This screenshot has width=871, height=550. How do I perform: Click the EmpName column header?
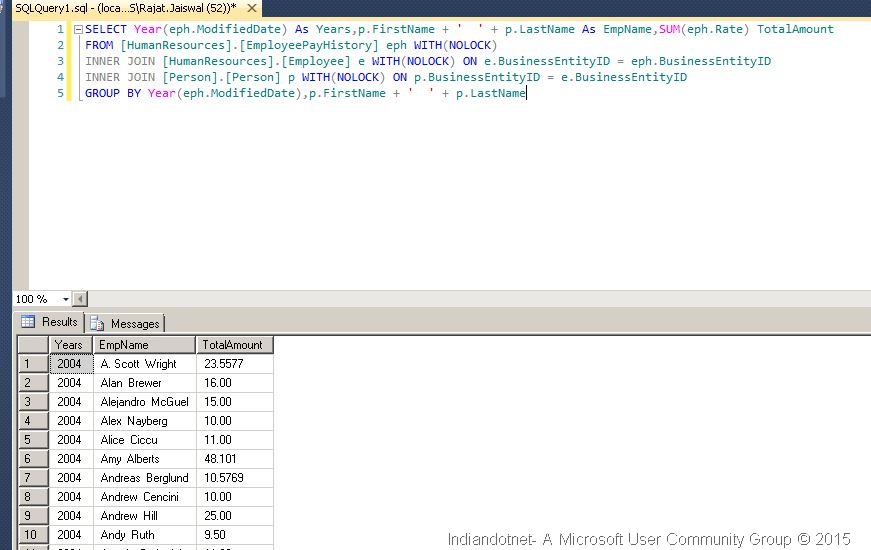tap(144, 345)
